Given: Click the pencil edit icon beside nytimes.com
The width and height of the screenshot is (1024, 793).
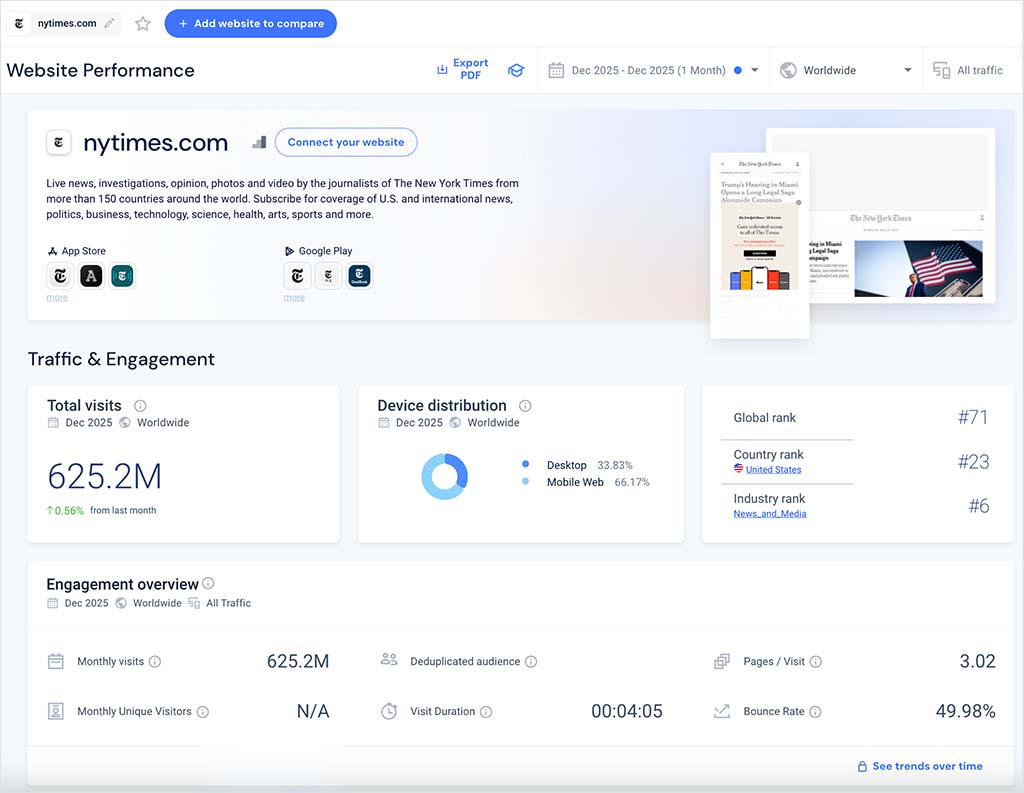Looking at the screenshot, I should pyautogui.click(x=110, y=24).
